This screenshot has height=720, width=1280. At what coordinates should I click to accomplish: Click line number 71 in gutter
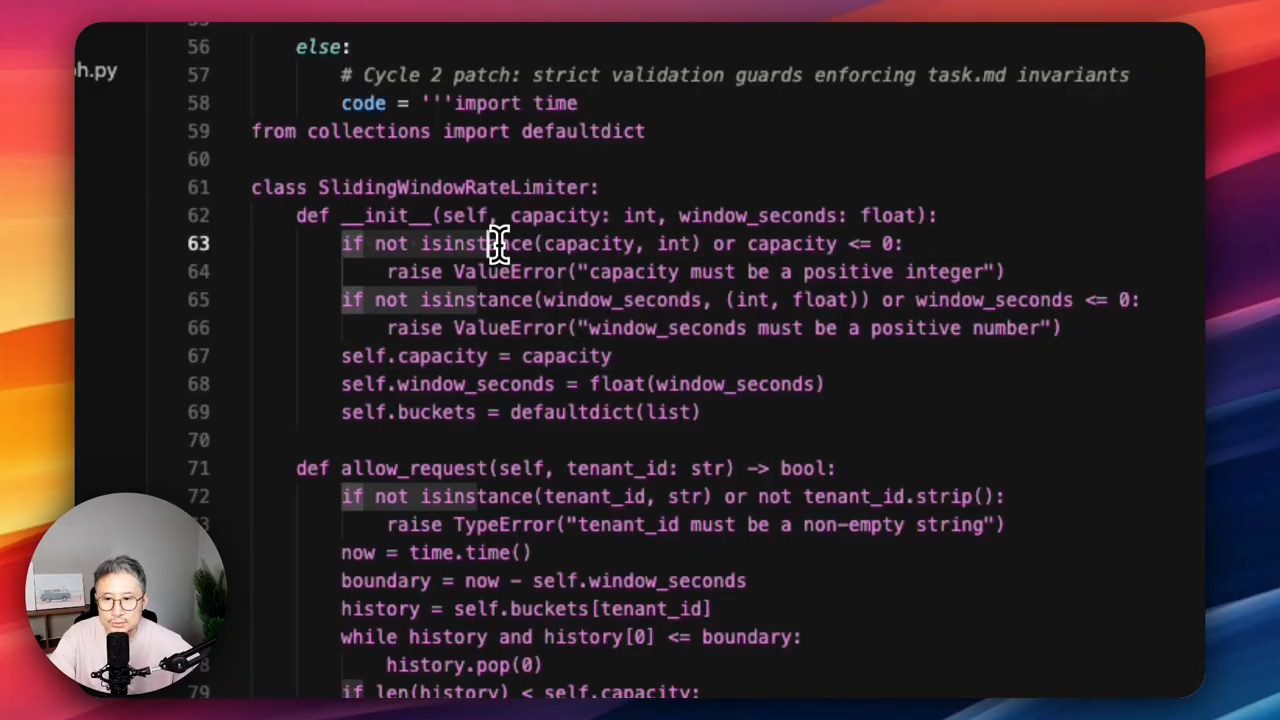coord(198,468)
